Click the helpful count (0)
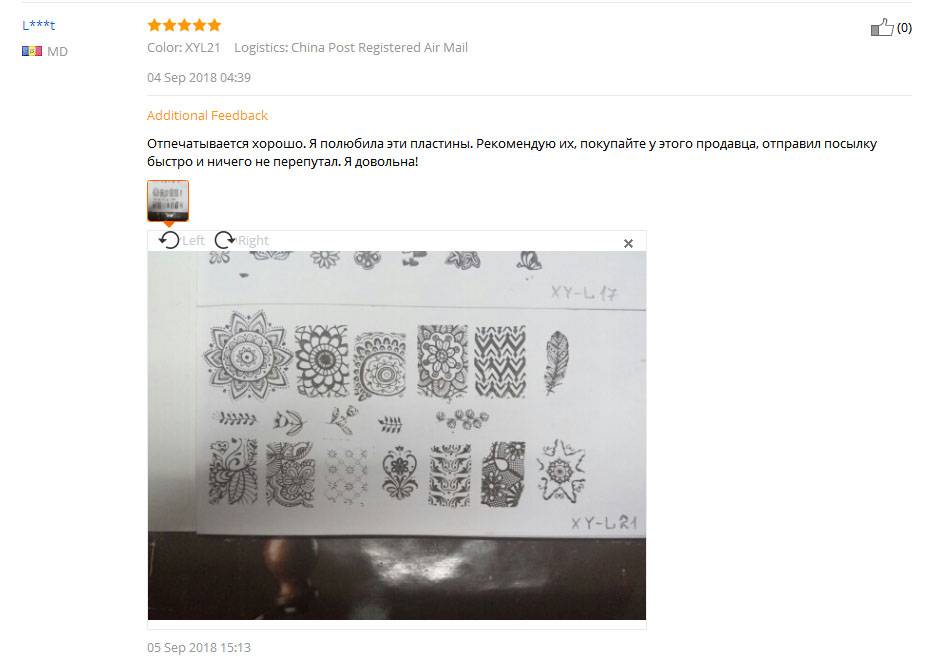The width and height of the screenshot is (928, 668). (x=904, y=27)
